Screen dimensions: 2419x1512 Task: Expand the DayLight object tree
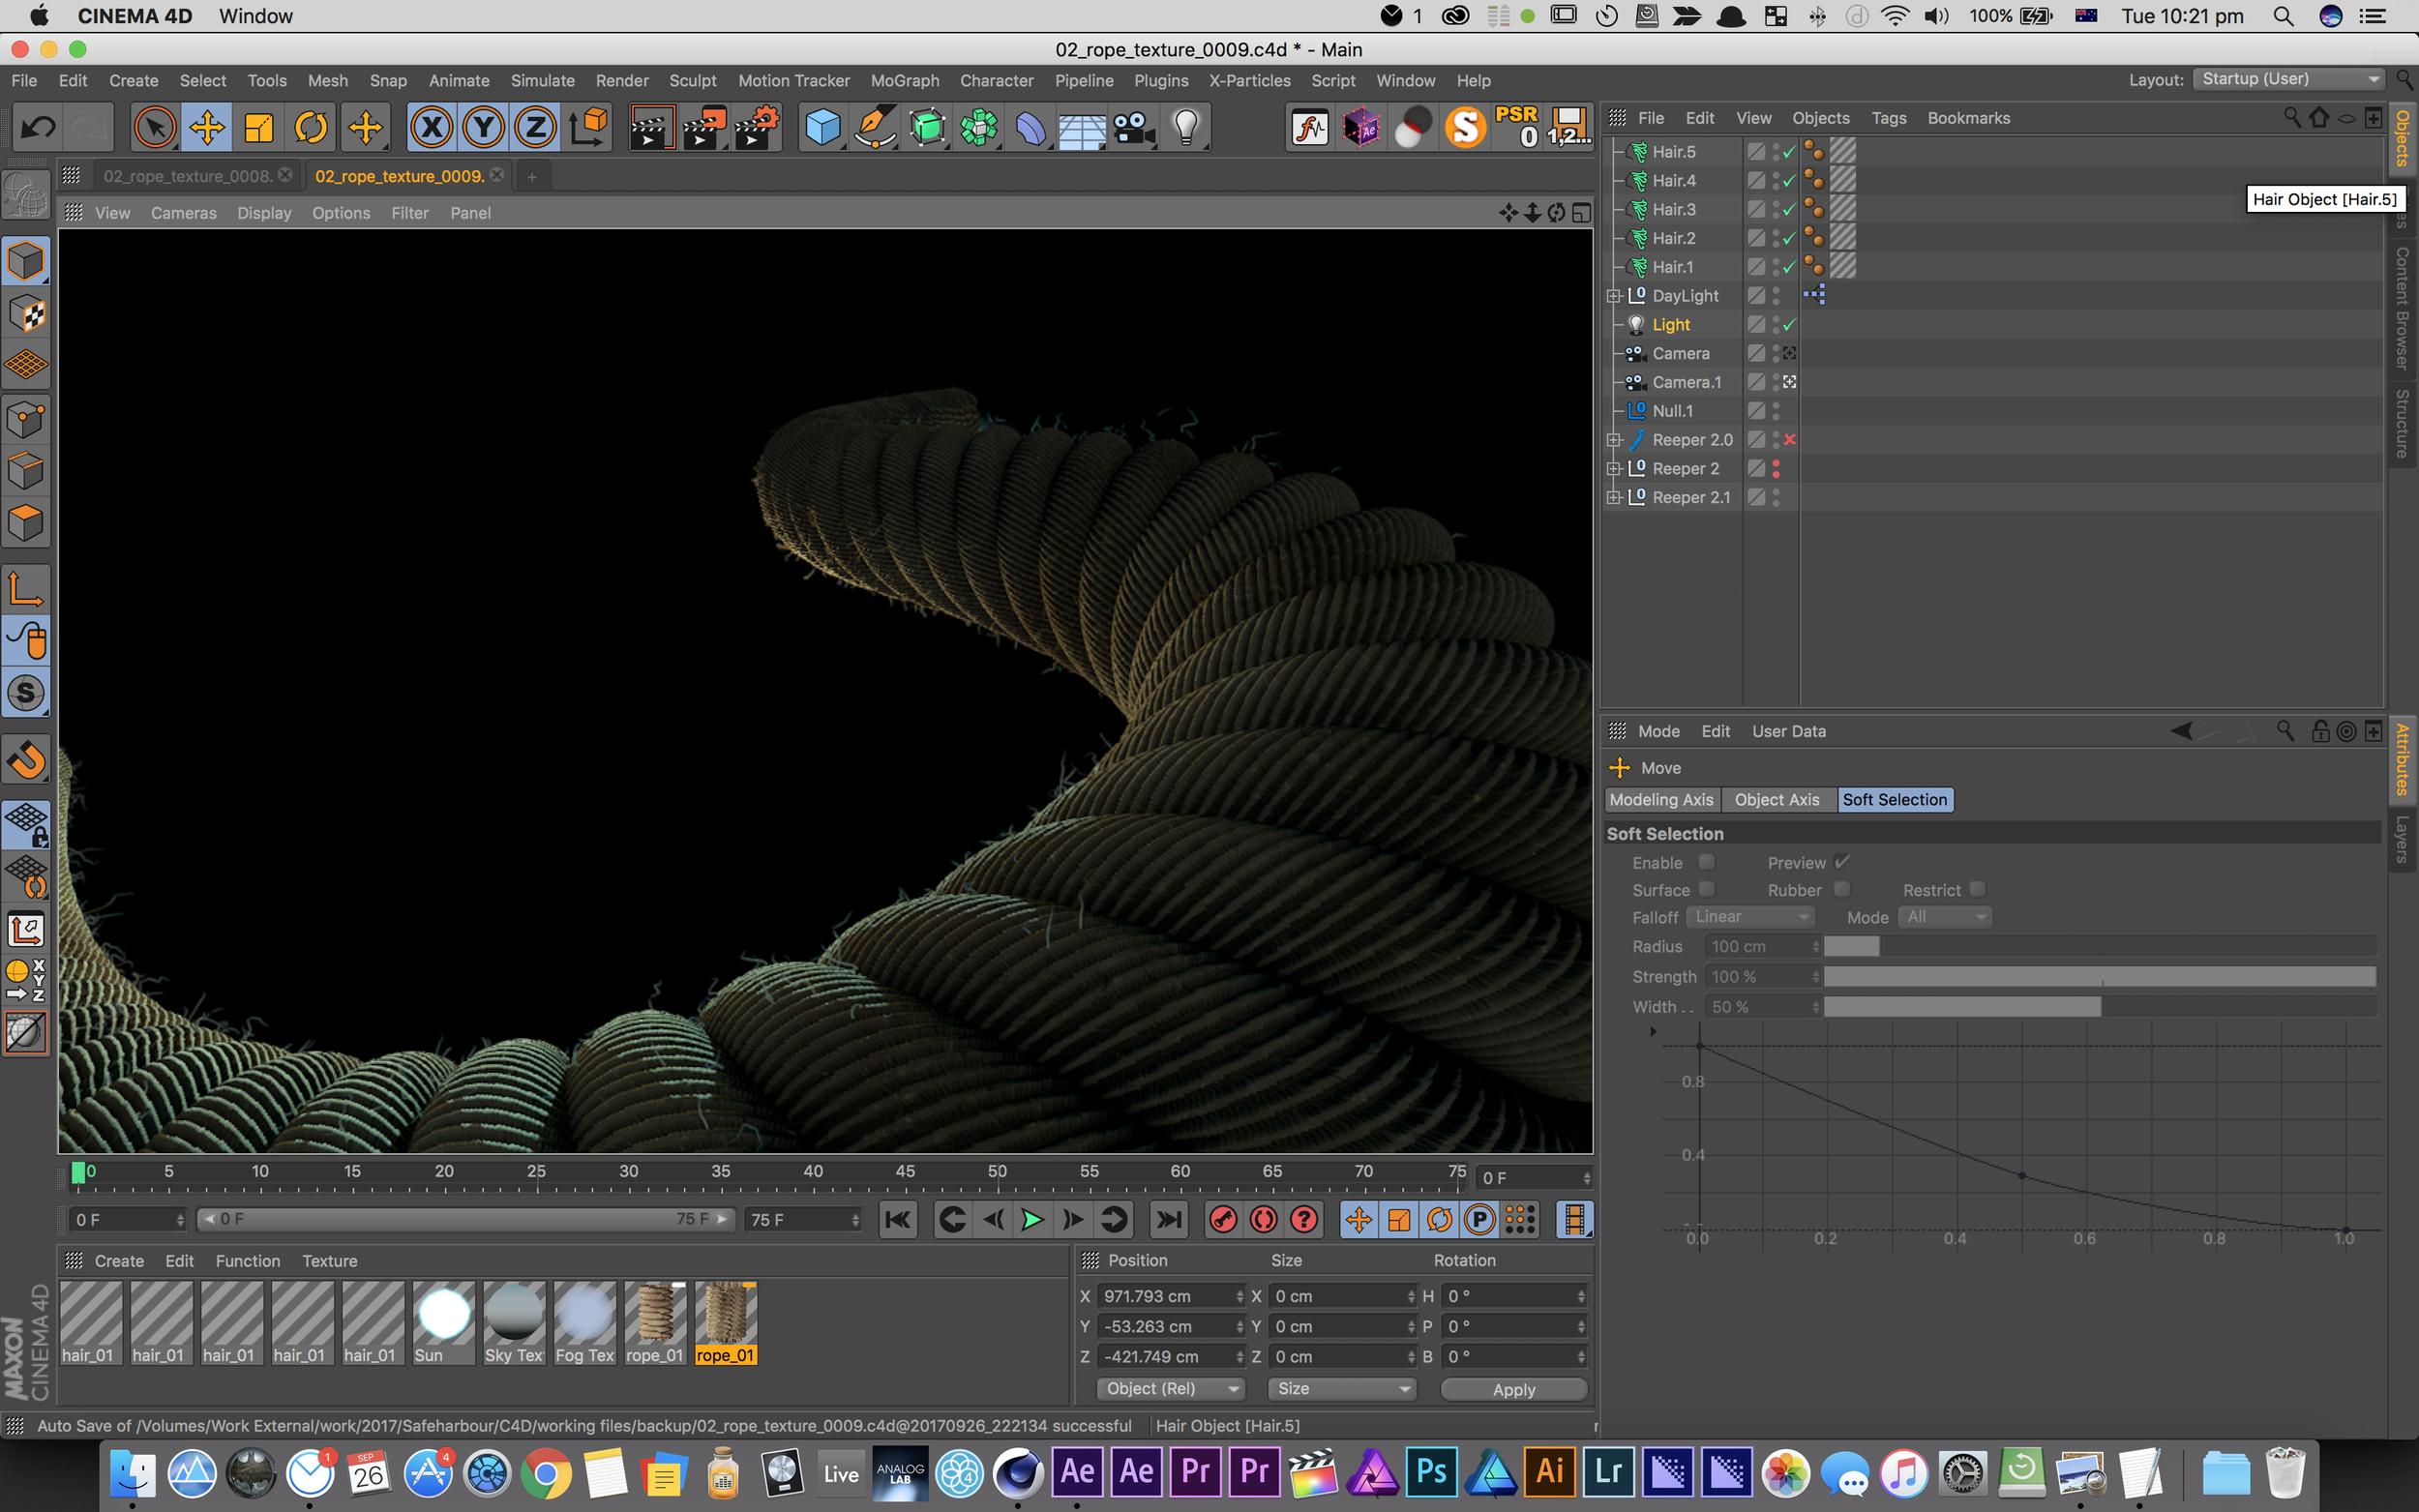point(1613,296)
